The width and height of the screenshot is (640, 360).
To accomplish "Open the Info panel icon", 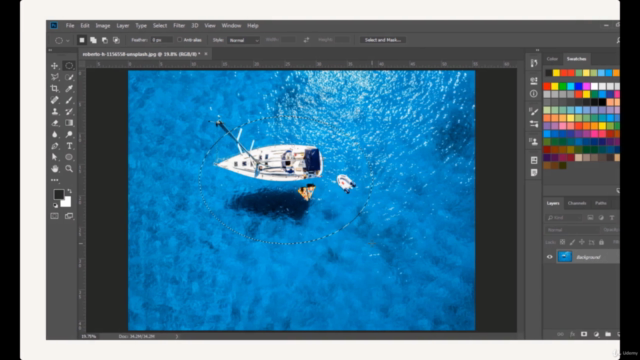I will pos(533,93).
